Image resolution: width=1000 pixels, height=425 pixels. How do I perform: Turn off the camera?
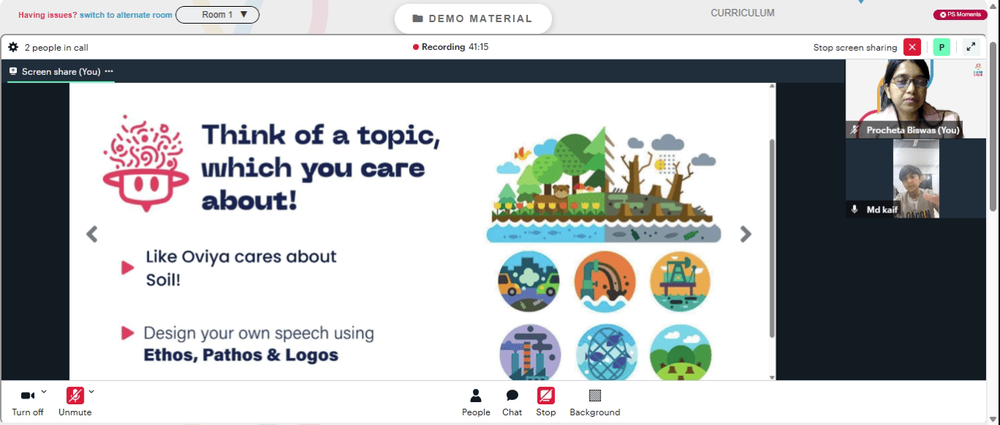(27, 403)
